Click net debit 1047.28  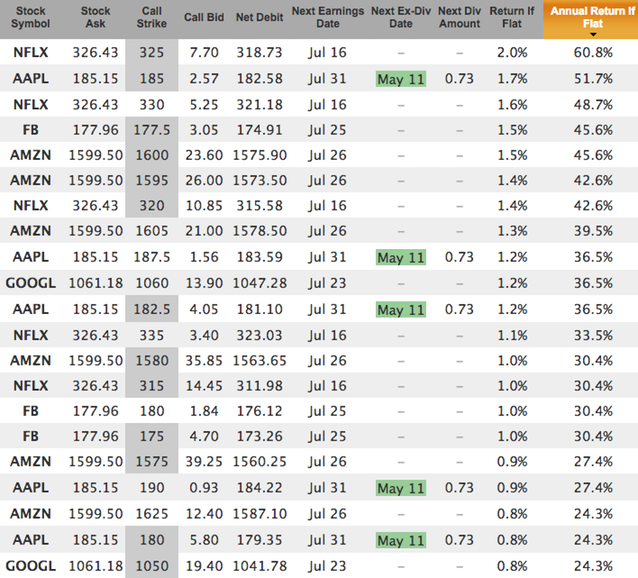point(260,283)
